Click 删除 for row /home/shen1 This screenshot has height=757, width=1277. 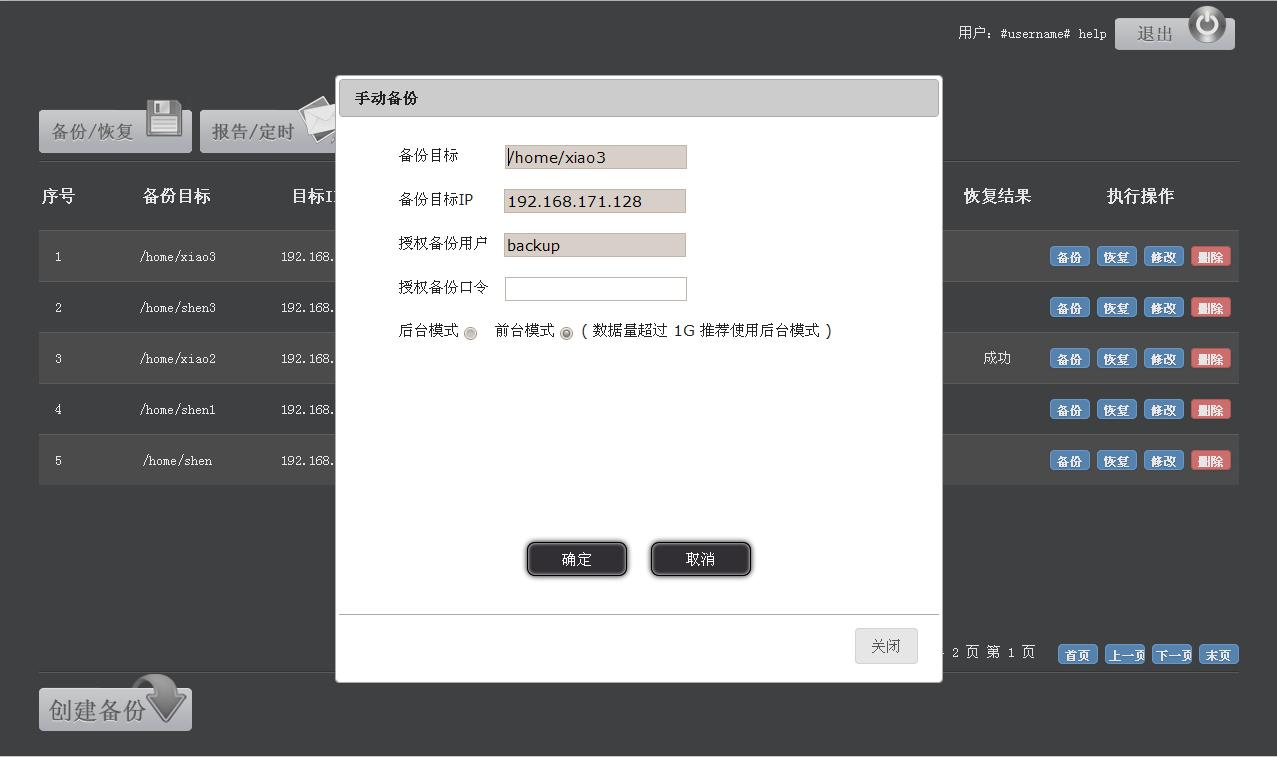coord(1210,410)
